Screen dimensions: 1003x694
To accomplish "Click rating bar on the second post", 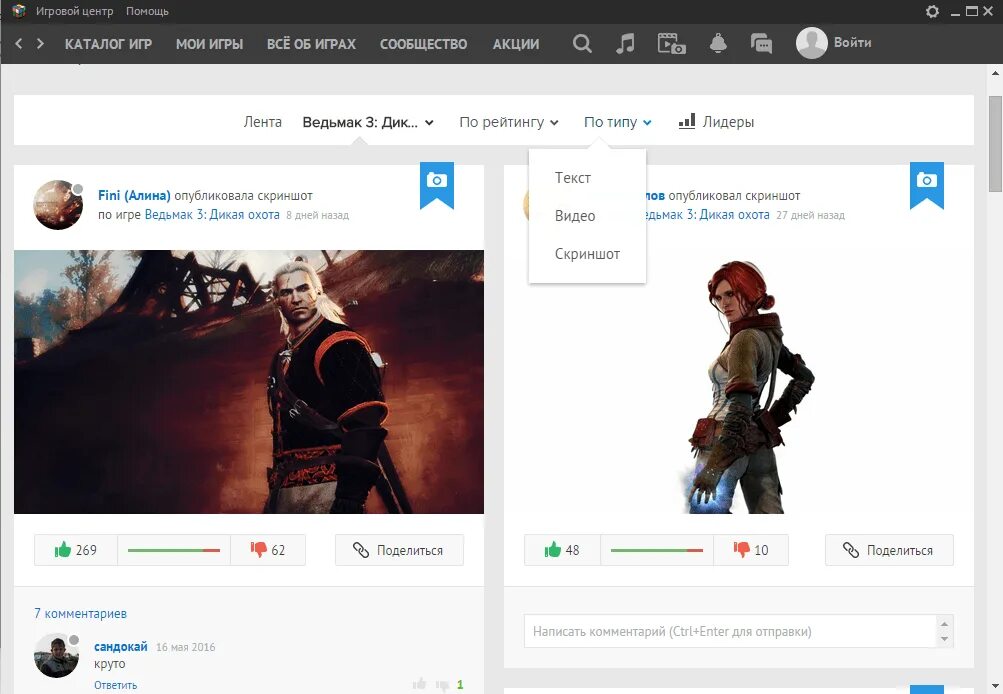I will click(657, 550).
